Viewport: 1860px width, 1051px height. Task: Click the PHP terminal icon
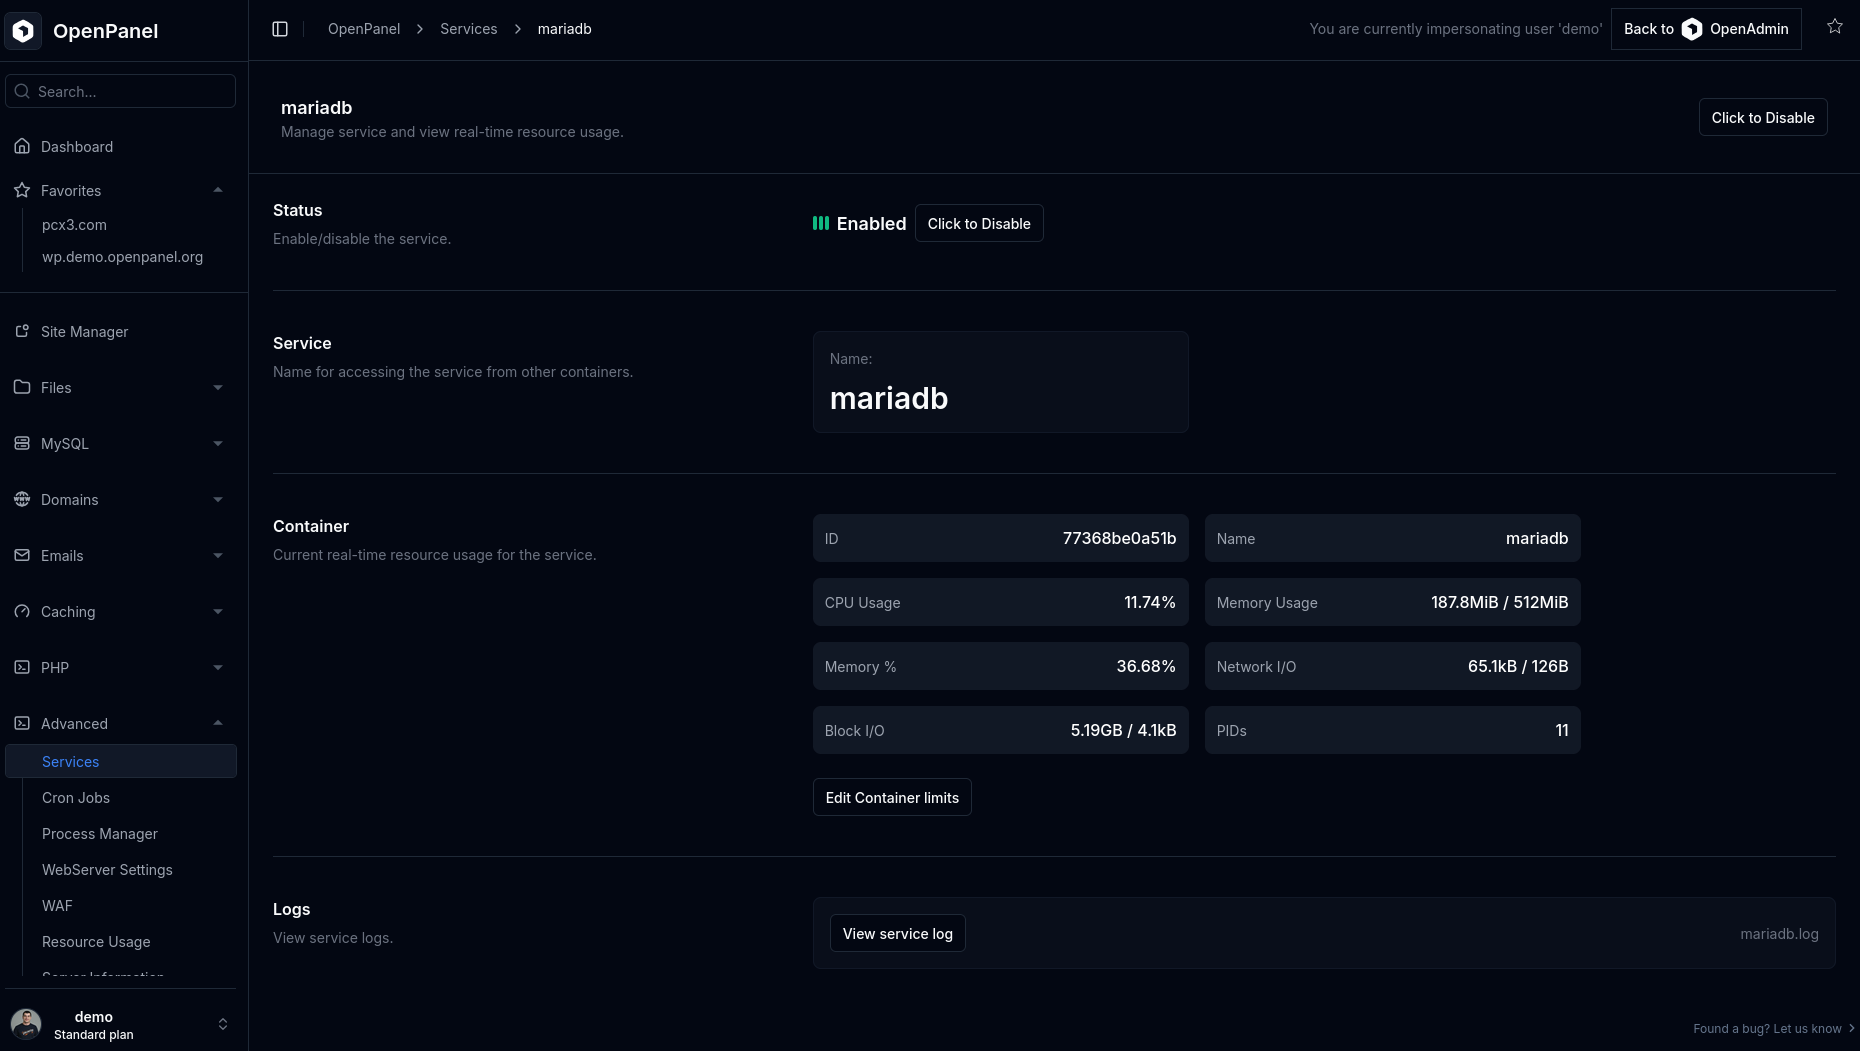pos(22,667)
